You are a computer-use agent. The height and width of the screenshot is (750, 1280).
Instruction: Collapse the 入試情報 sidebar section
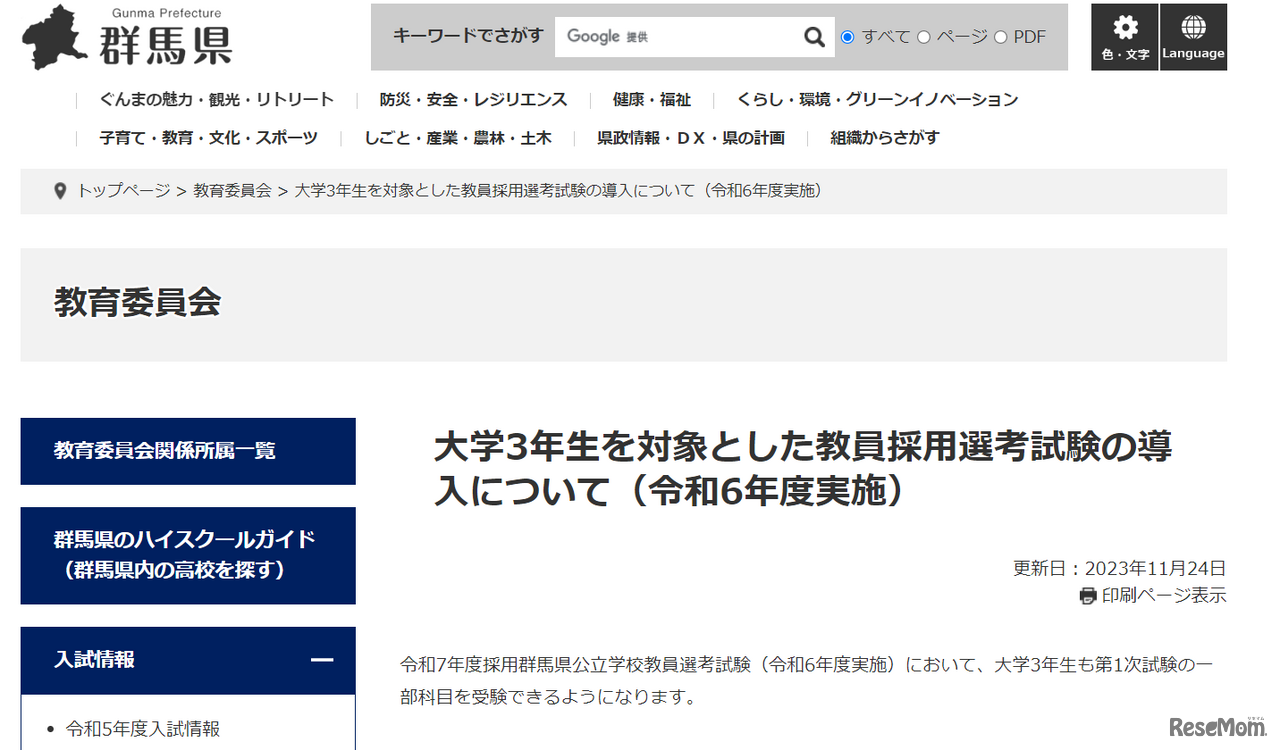321,660
